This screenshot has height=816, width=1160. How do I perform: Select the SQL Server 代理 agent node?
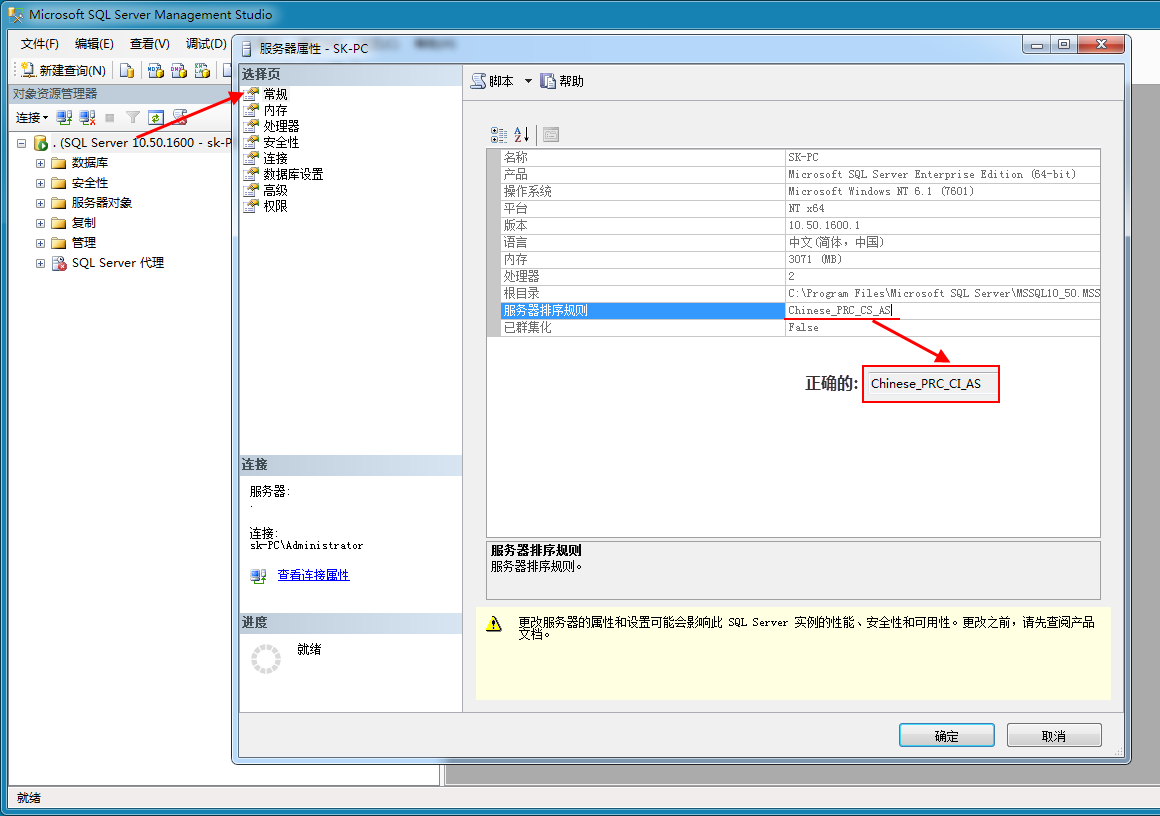[x=118, y=263]
